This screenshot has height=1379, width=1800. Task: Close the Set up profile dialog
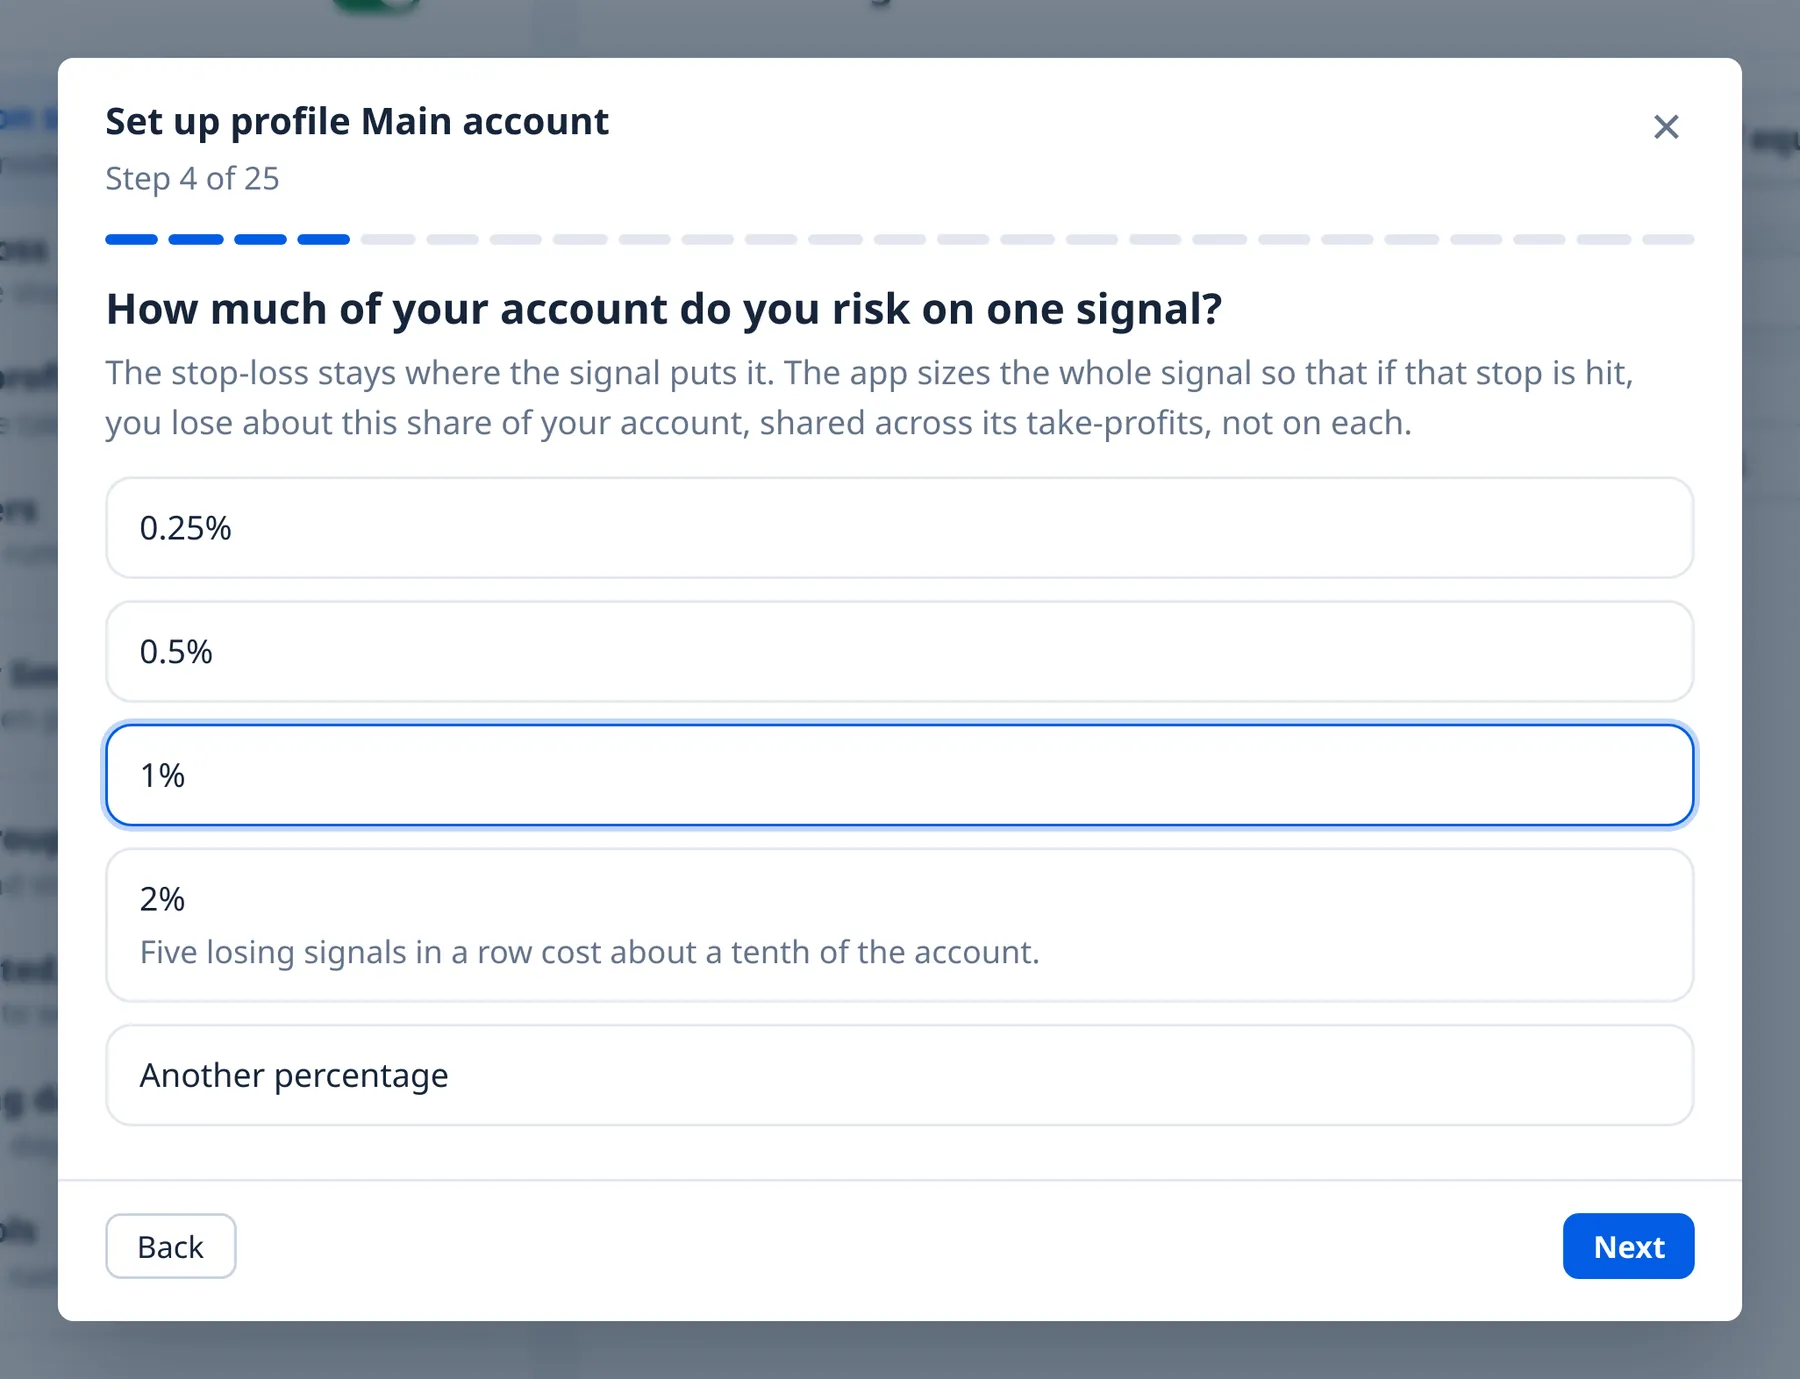pos(1665,127)
